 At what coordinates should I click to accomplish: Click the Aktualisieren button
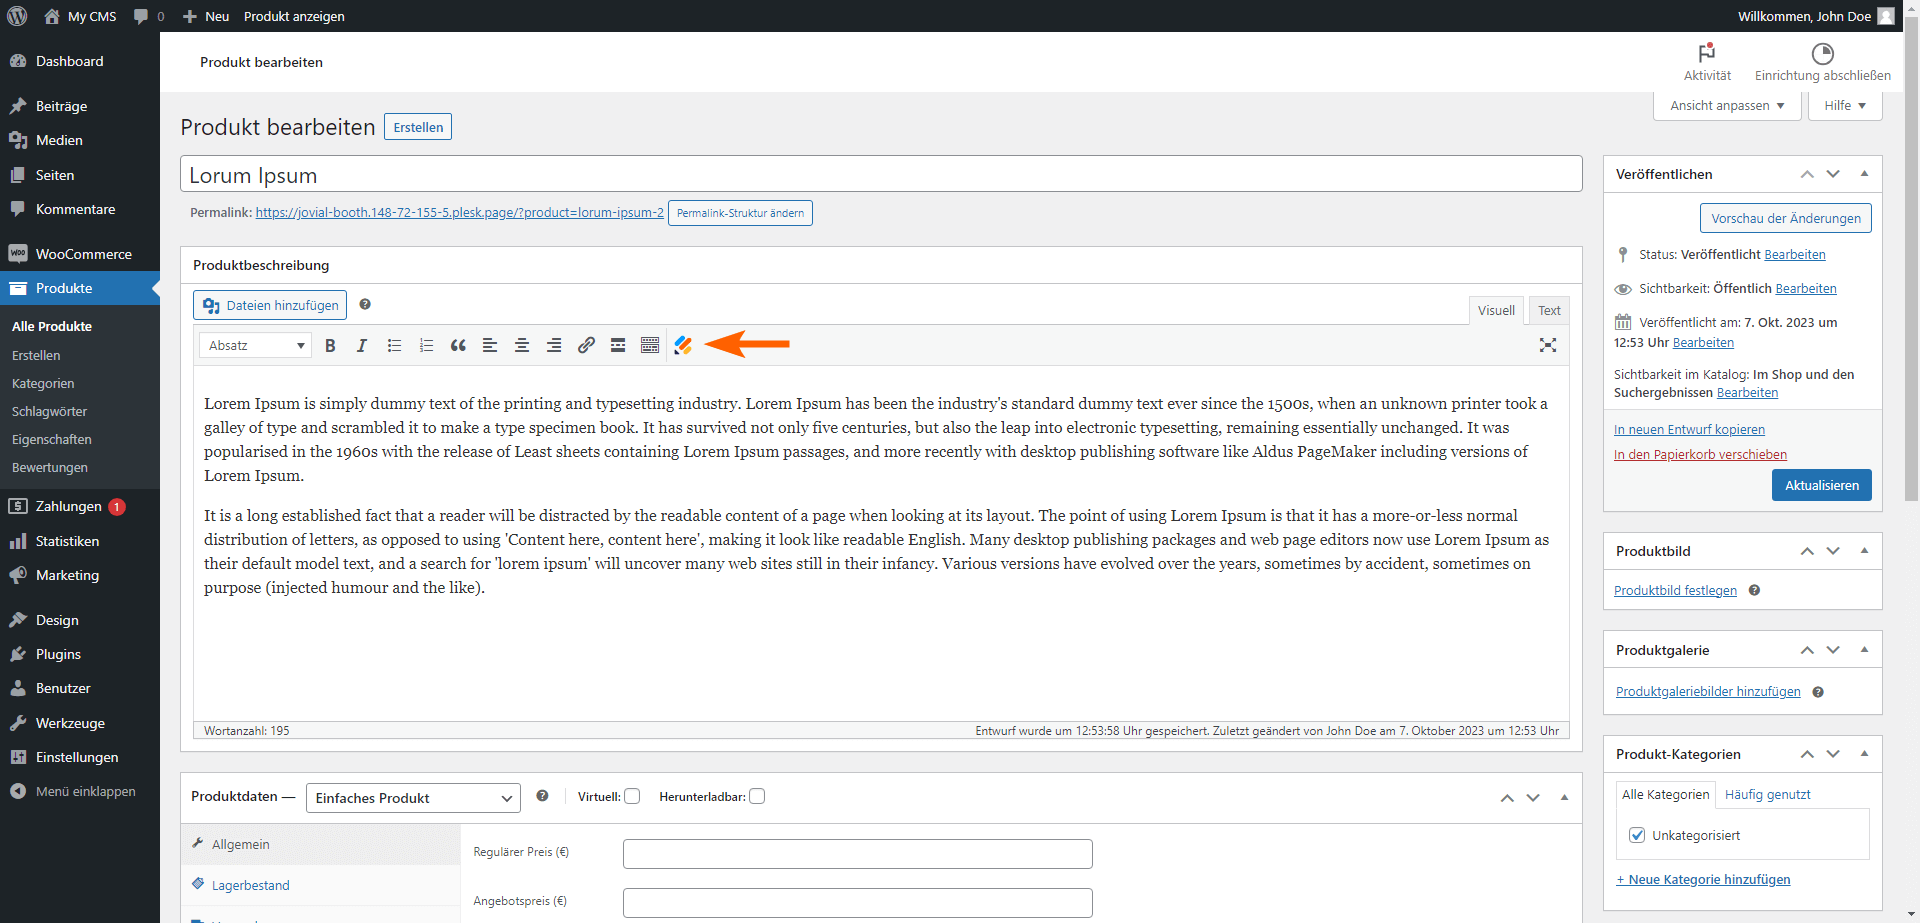click(x=1822, y=485)
